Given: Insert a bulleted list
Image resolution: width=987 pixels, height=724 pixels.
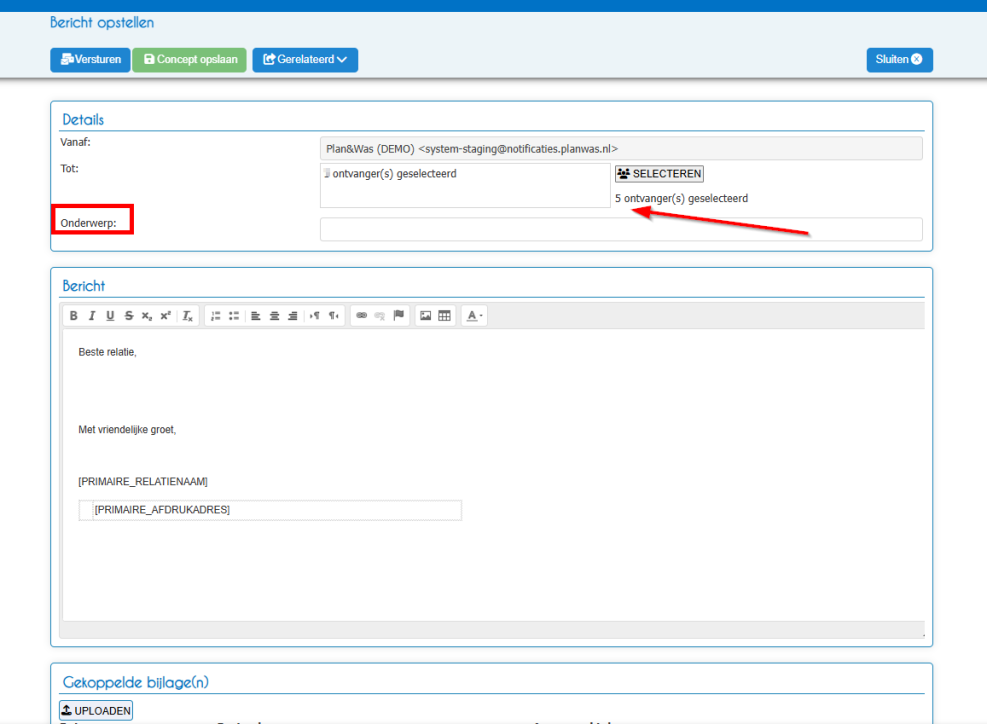Looking at the screenshot, I should [234, 316].
